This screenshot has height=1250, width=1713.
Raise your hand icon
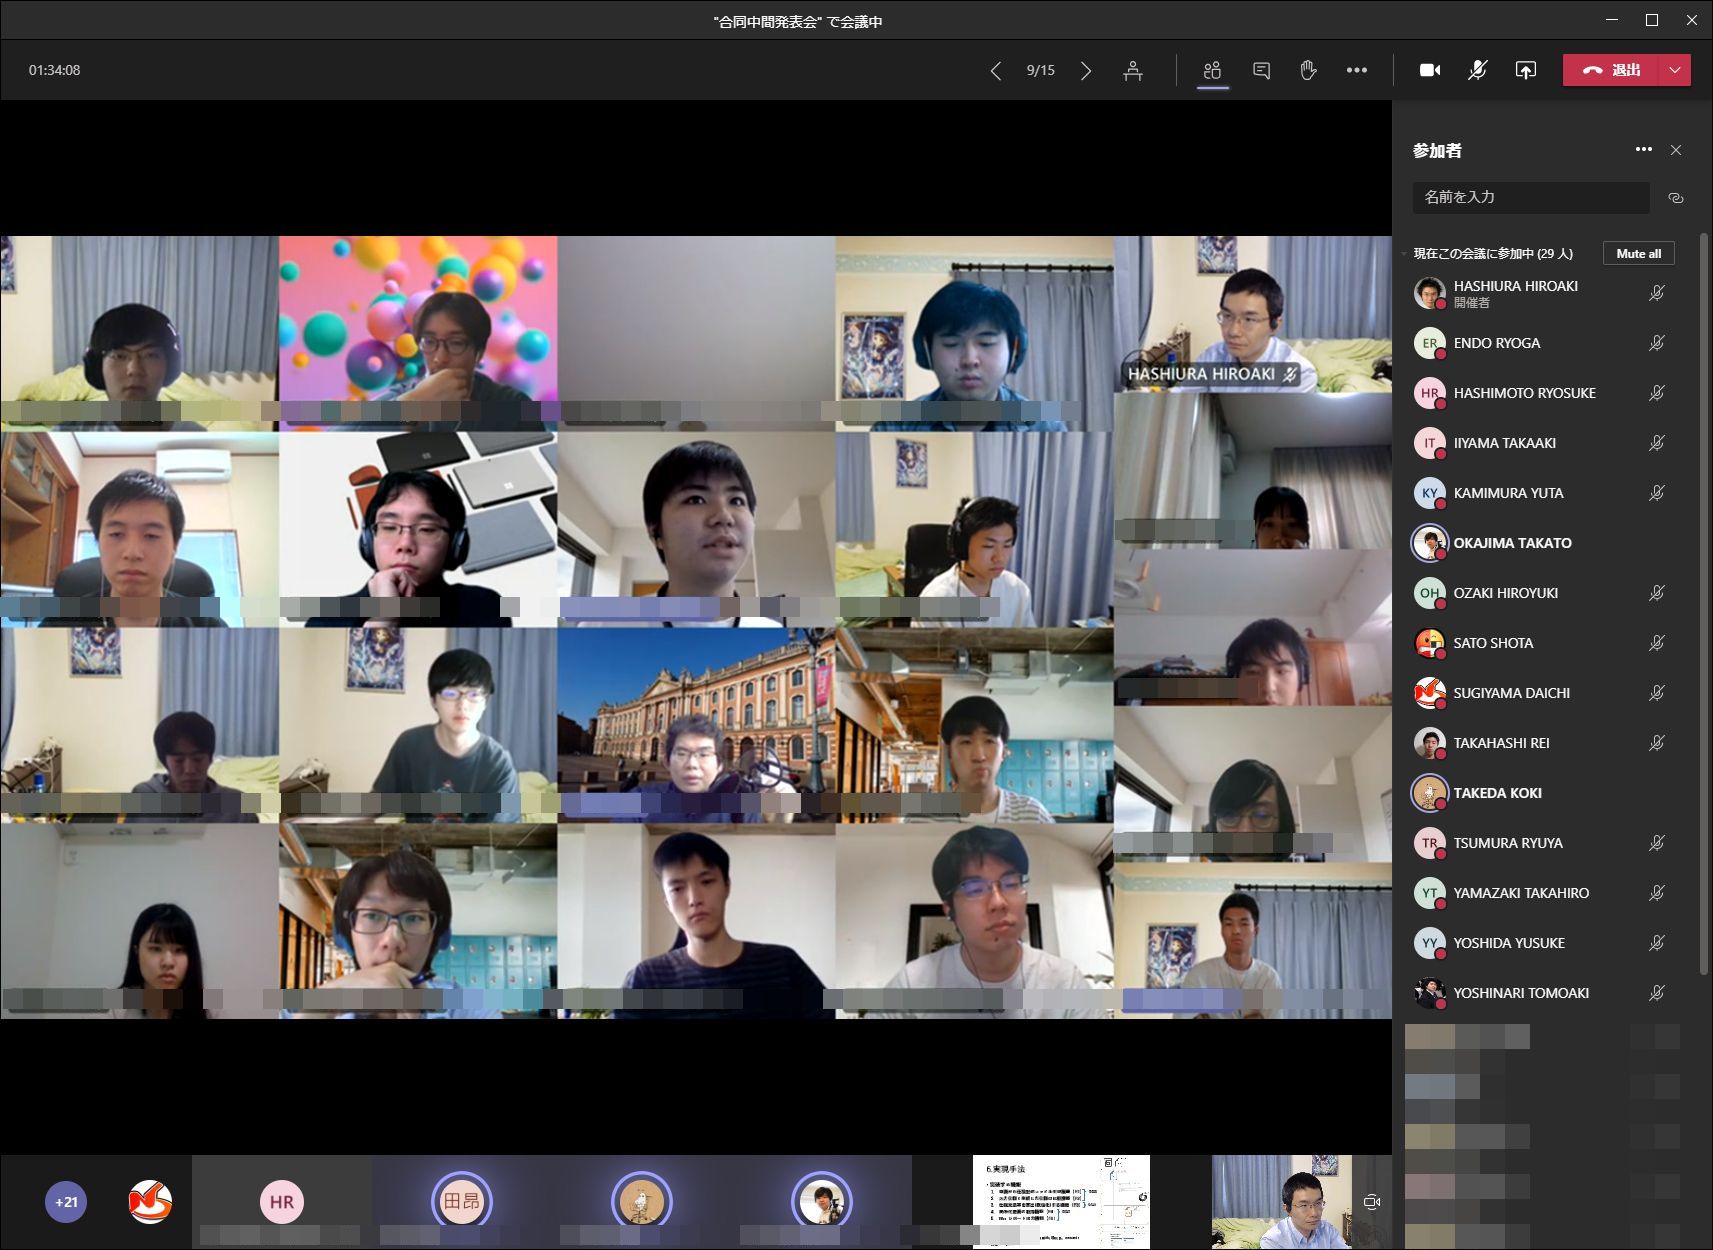tap(1308, 70)
